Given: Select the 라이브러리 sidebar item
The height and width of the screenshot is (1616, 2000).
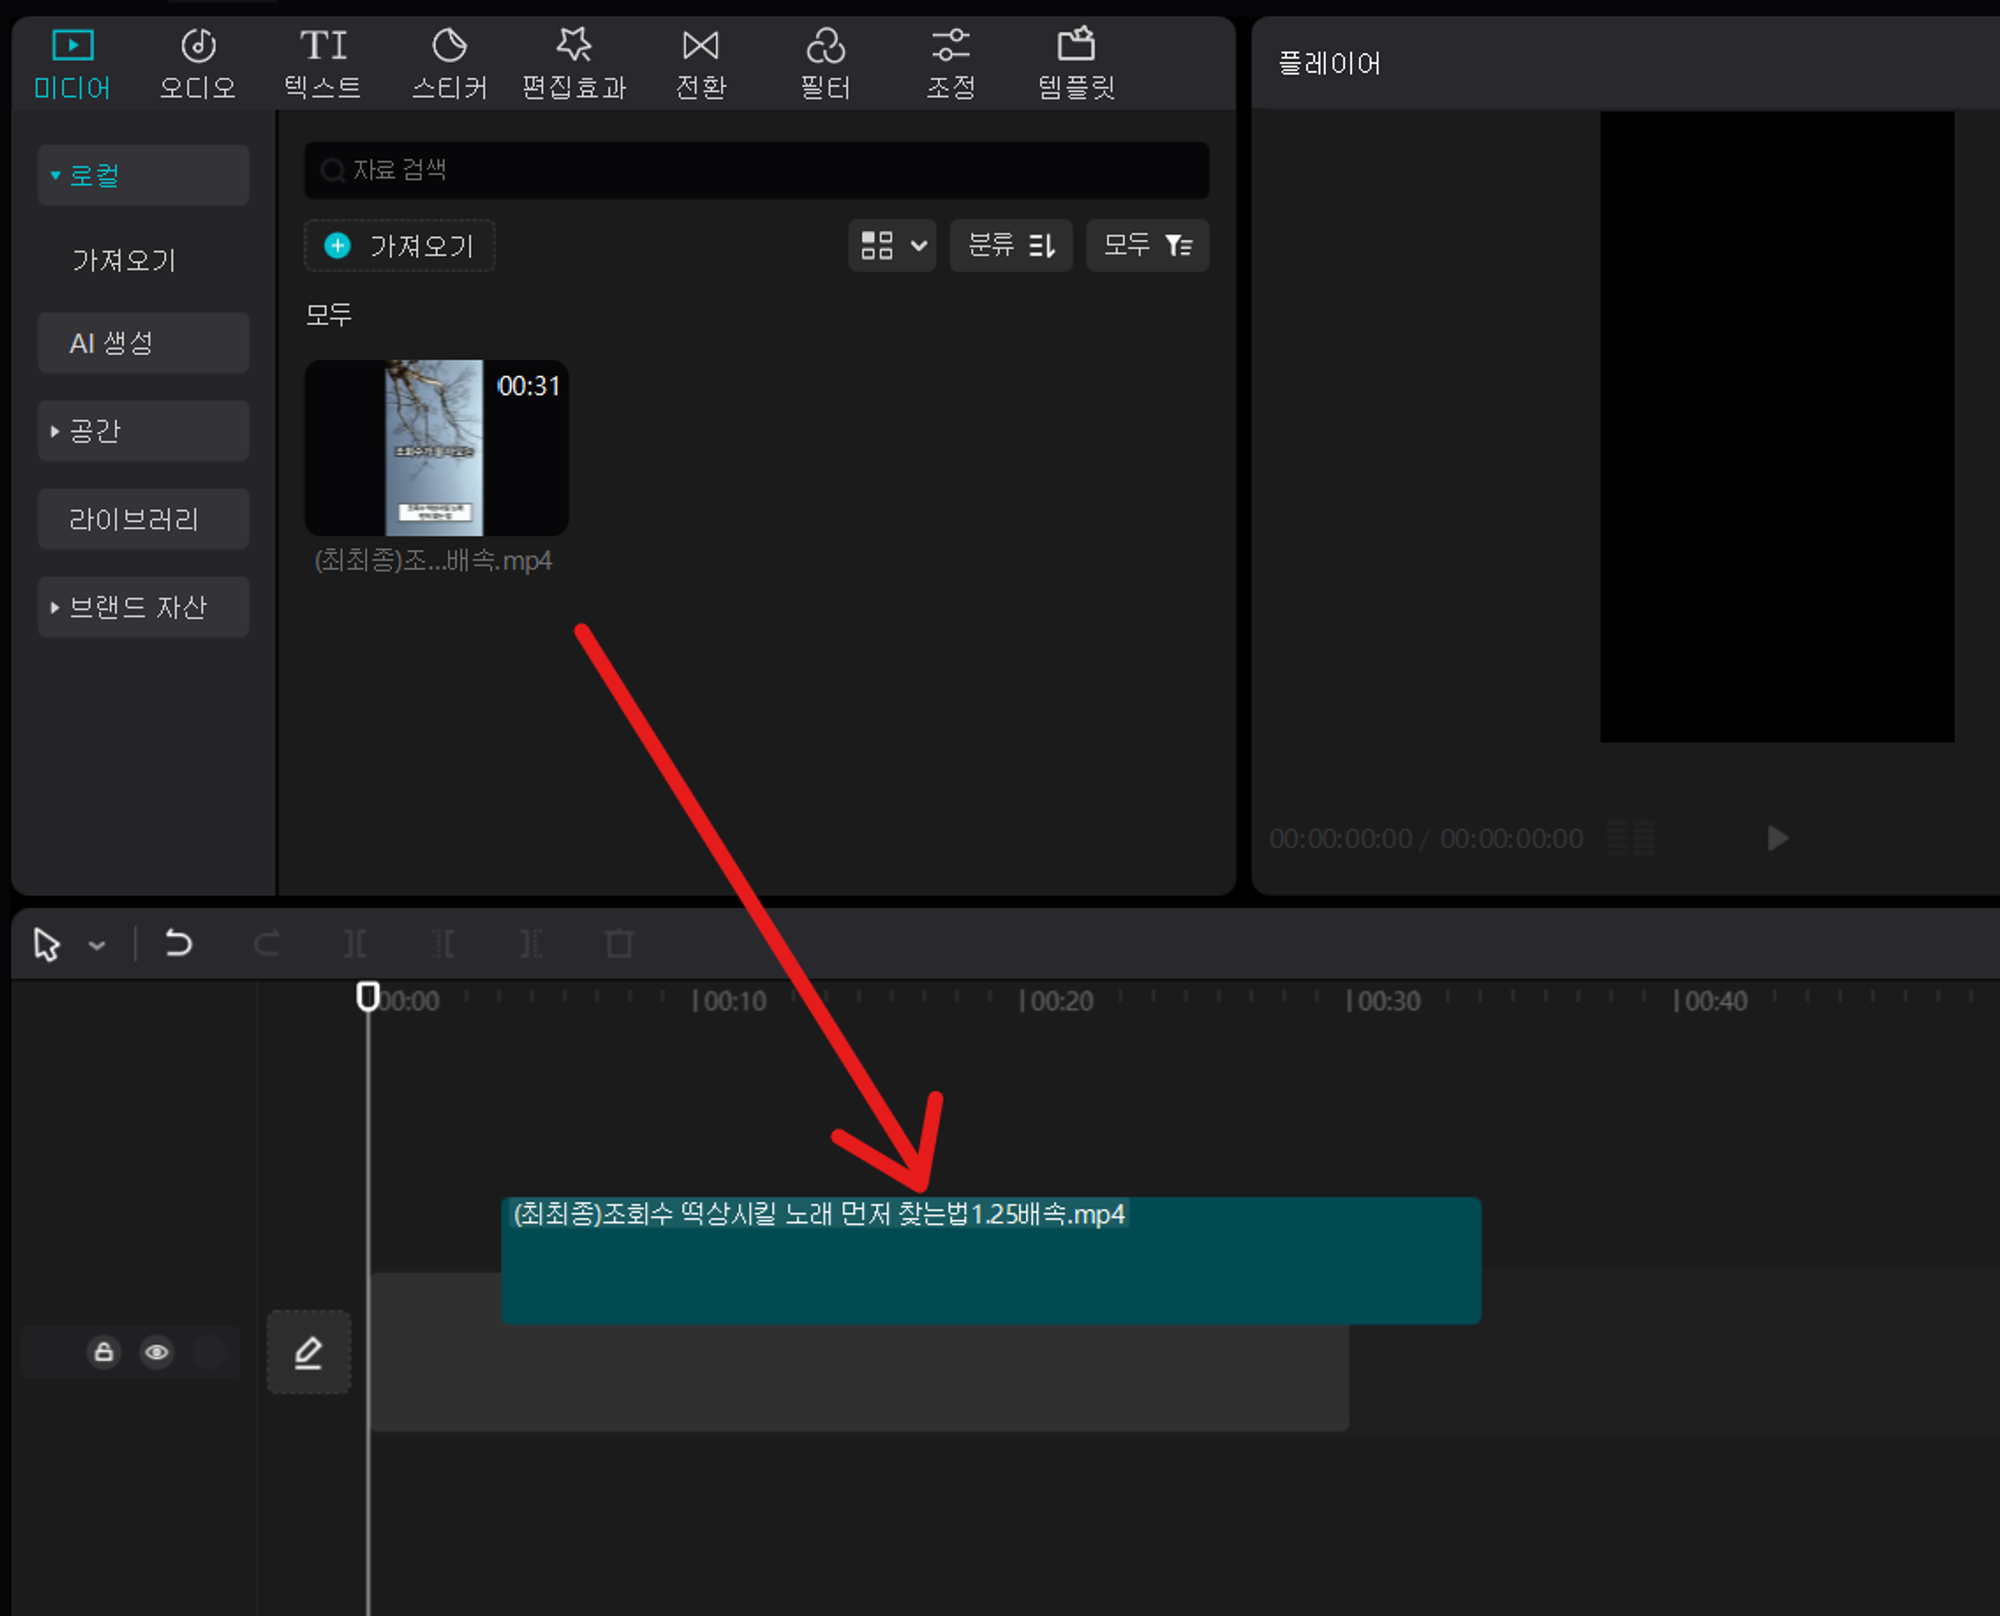Looking at the screenshot, I should [x=143, y=519].
